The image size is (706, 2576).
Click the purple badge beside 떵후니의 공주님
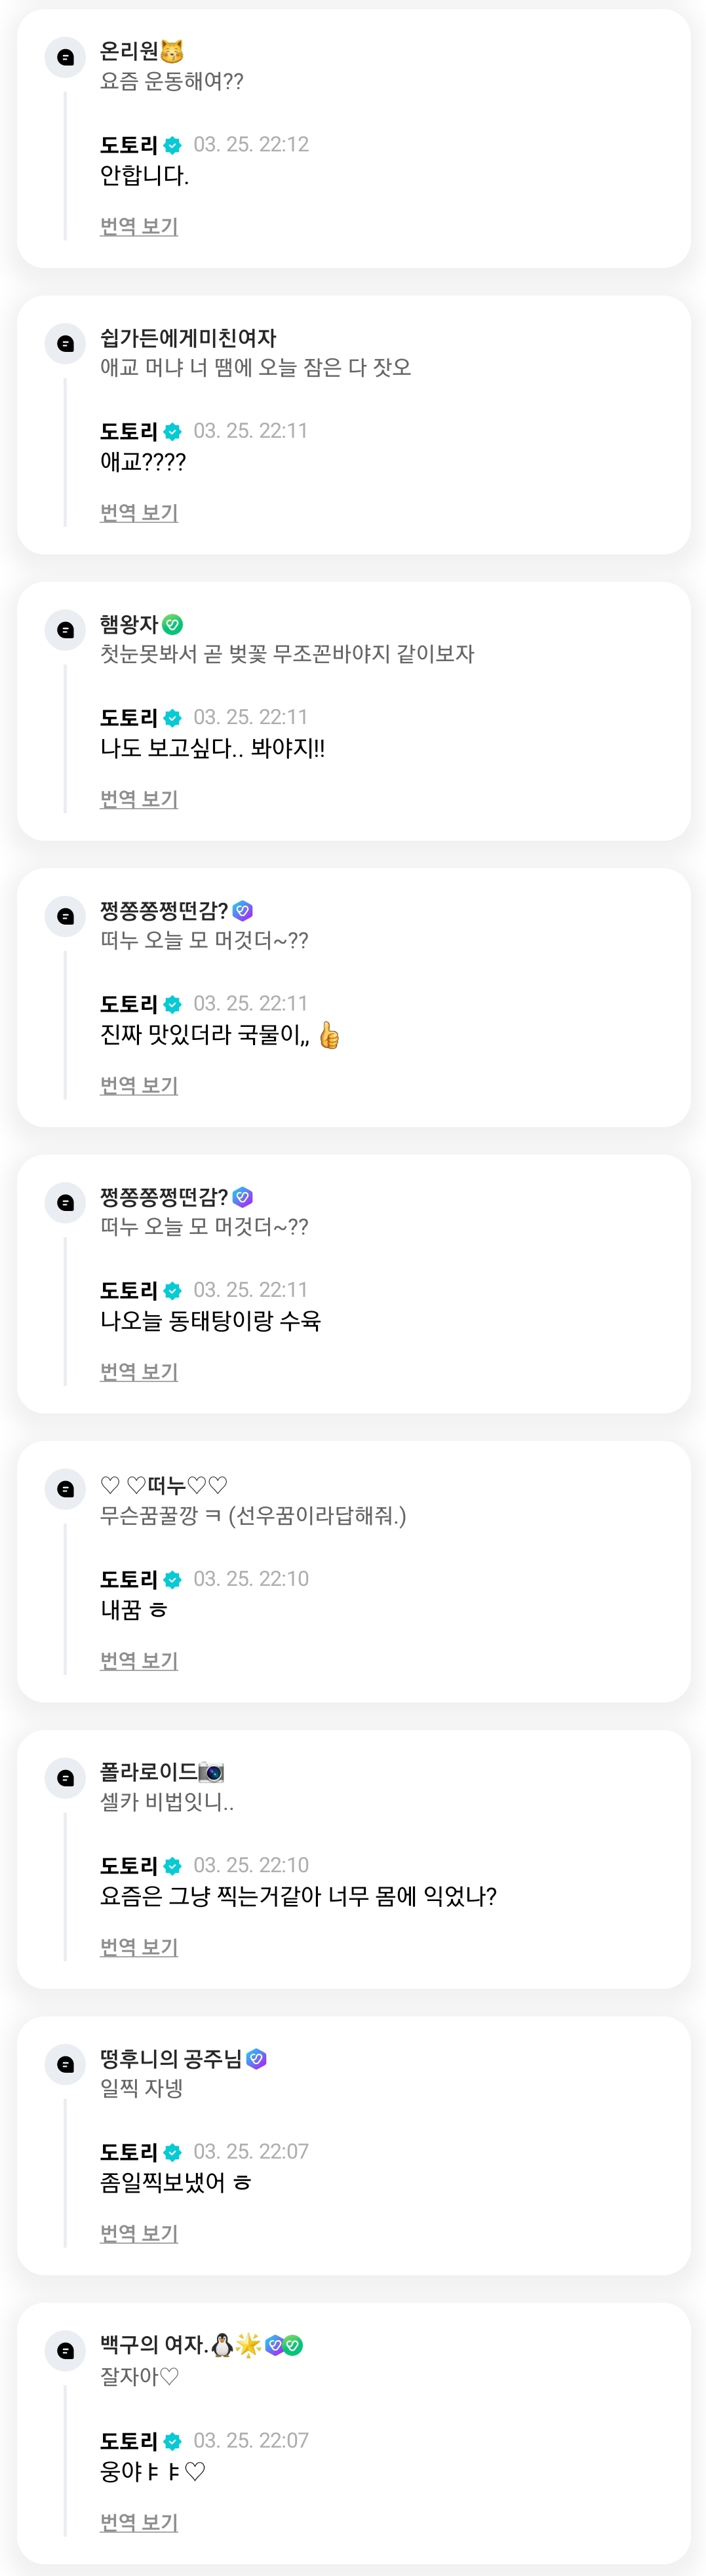(x=256, y=2058)
